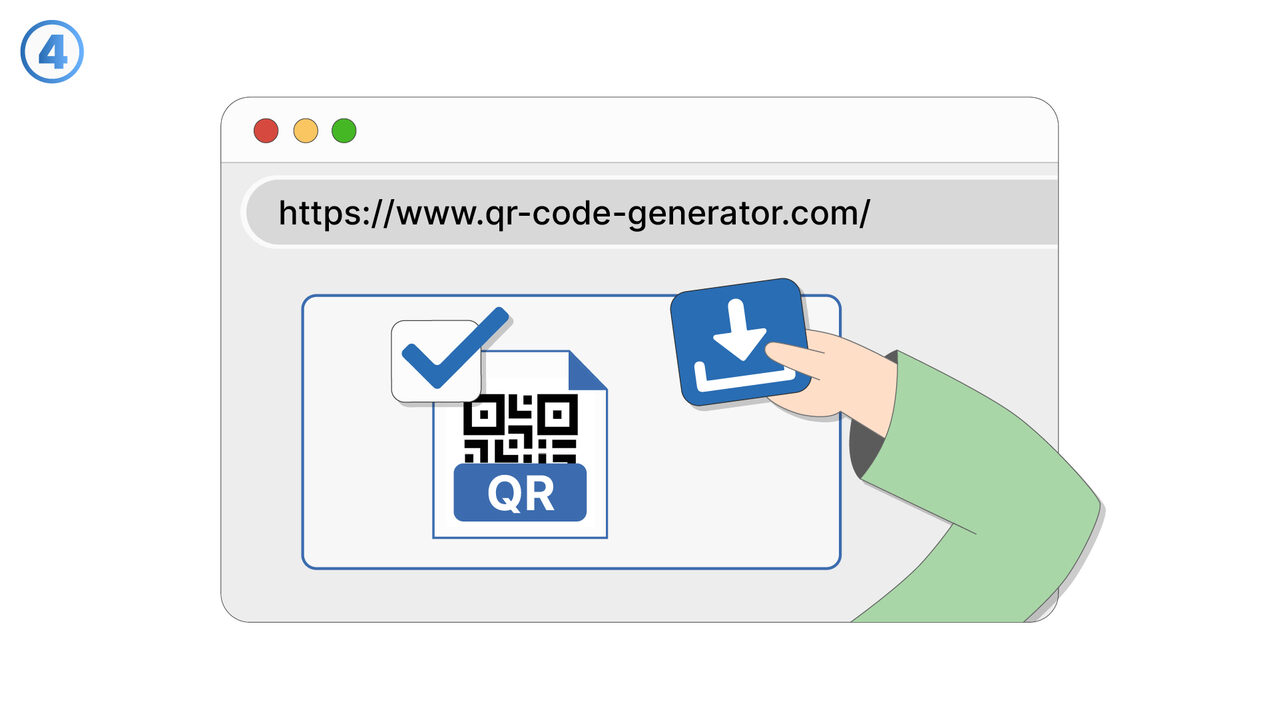Click the blue QR label badge

coord(520,493)
